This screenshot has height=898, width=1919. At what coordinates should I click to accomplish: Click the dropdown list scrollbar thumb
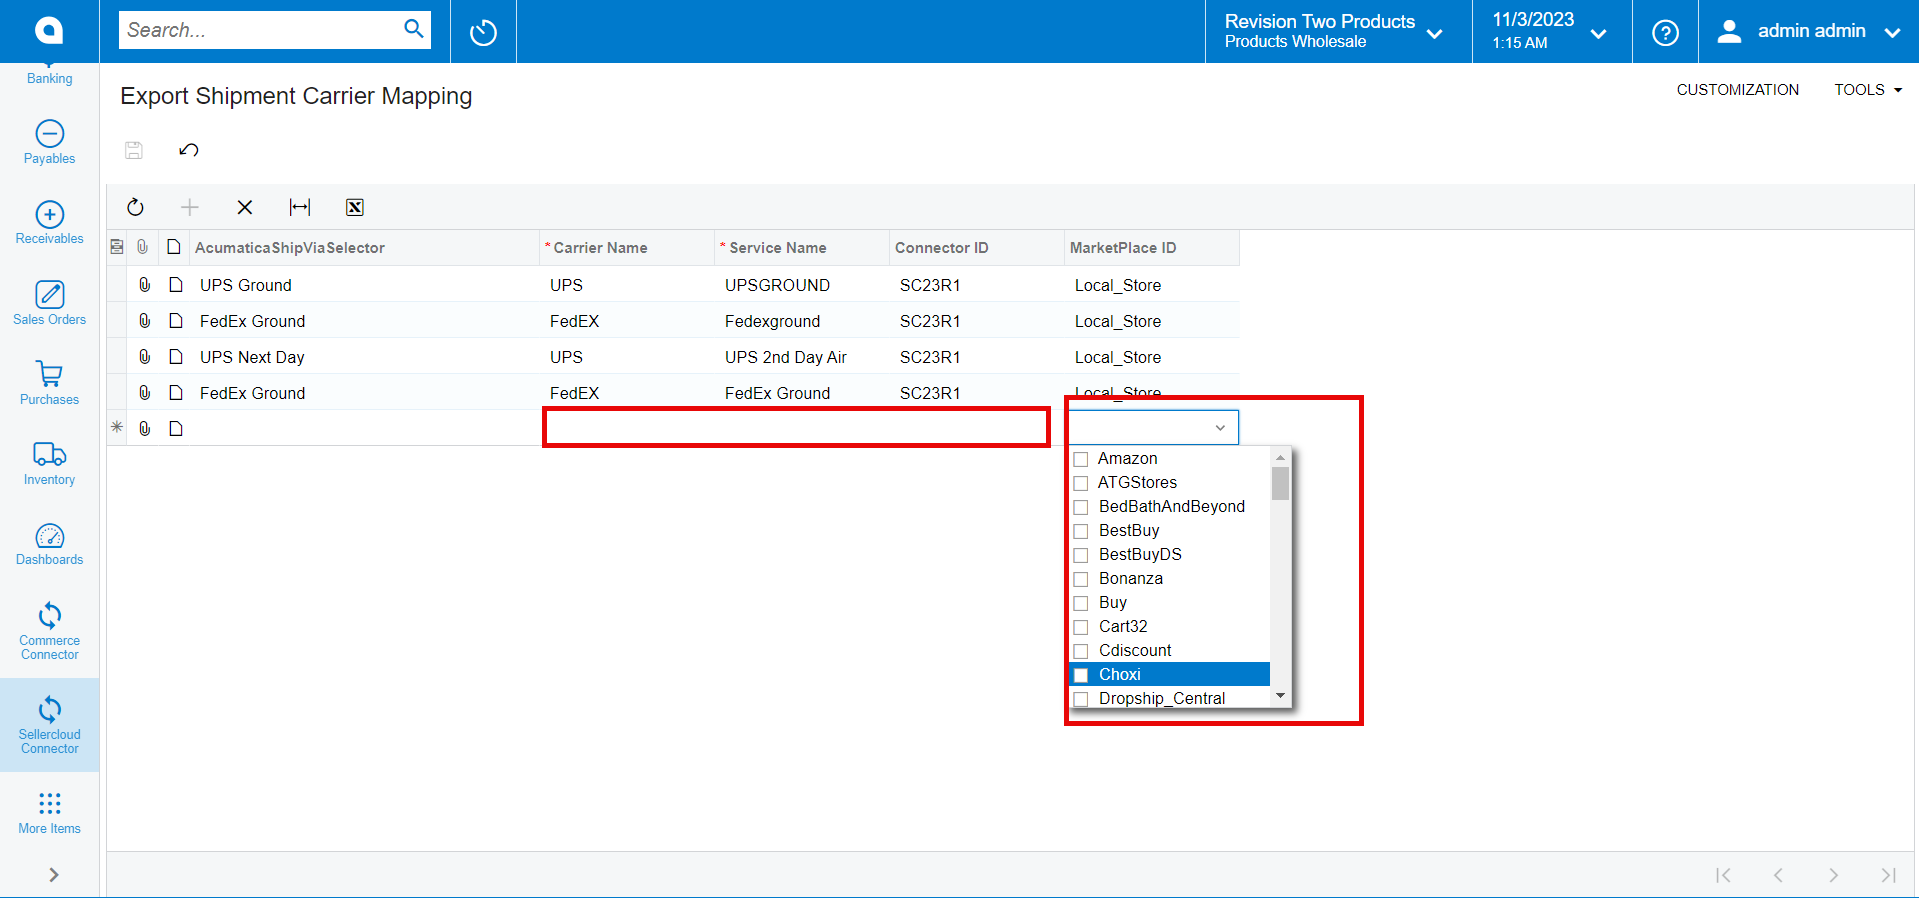point(1280,484)
